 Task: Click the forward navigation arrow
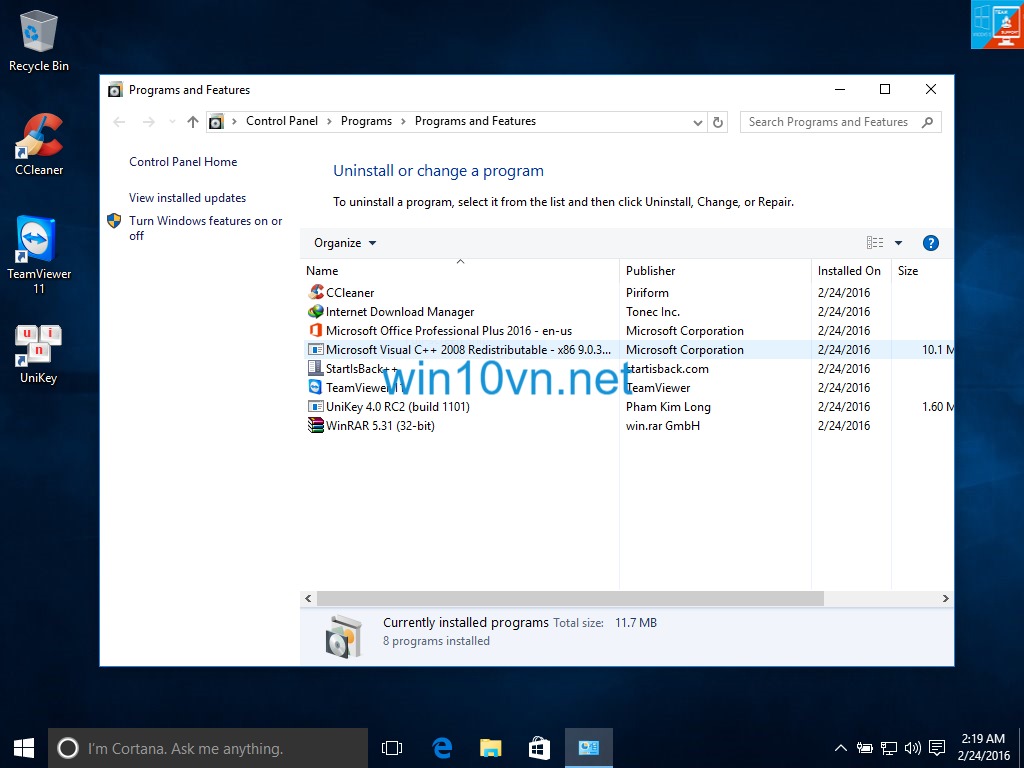[x=149, y=121]
